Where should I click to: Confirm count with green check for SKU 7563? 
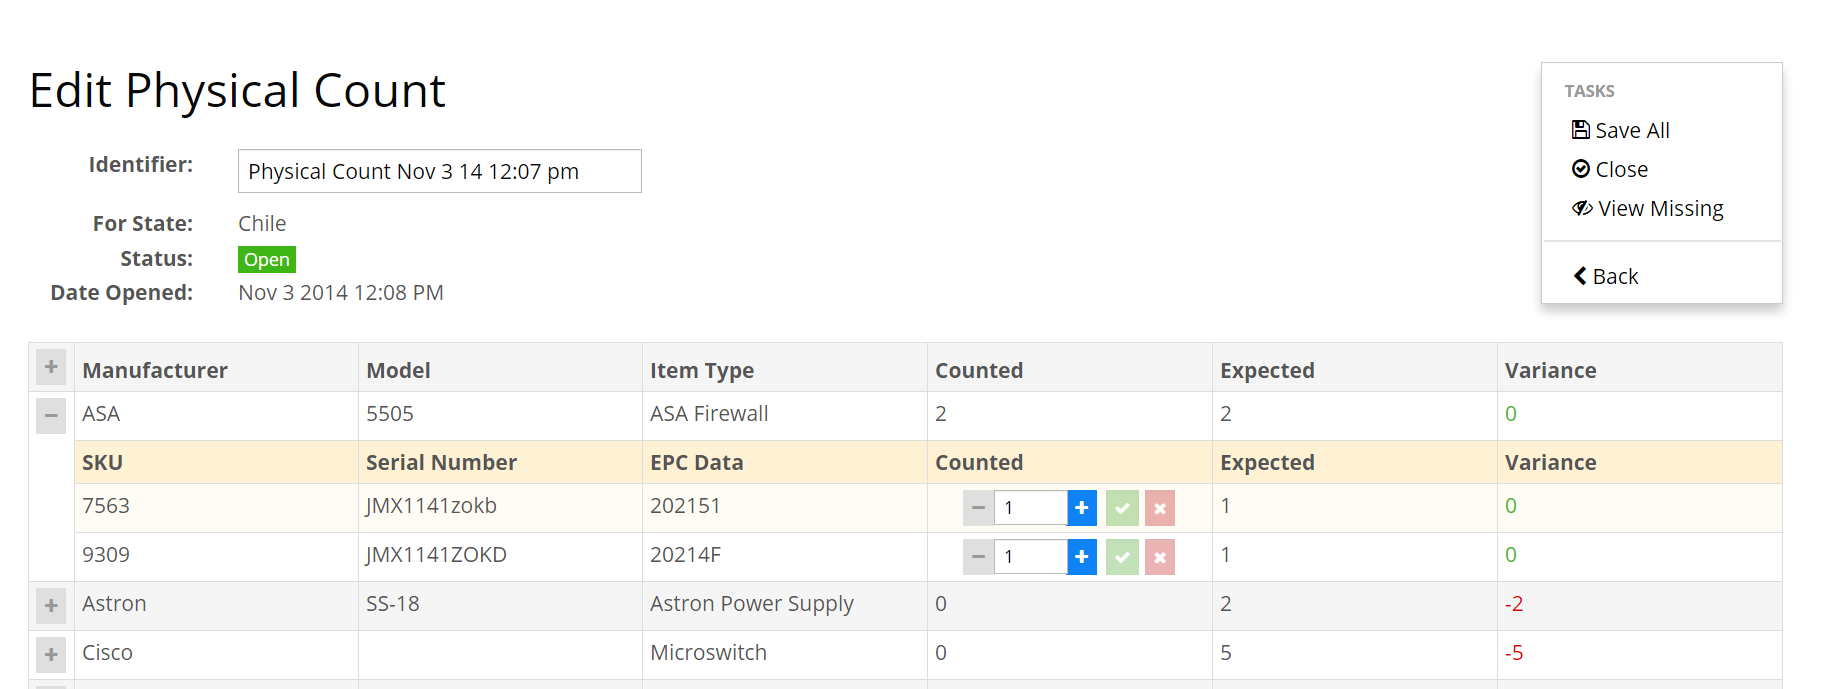click(1122, 508)
